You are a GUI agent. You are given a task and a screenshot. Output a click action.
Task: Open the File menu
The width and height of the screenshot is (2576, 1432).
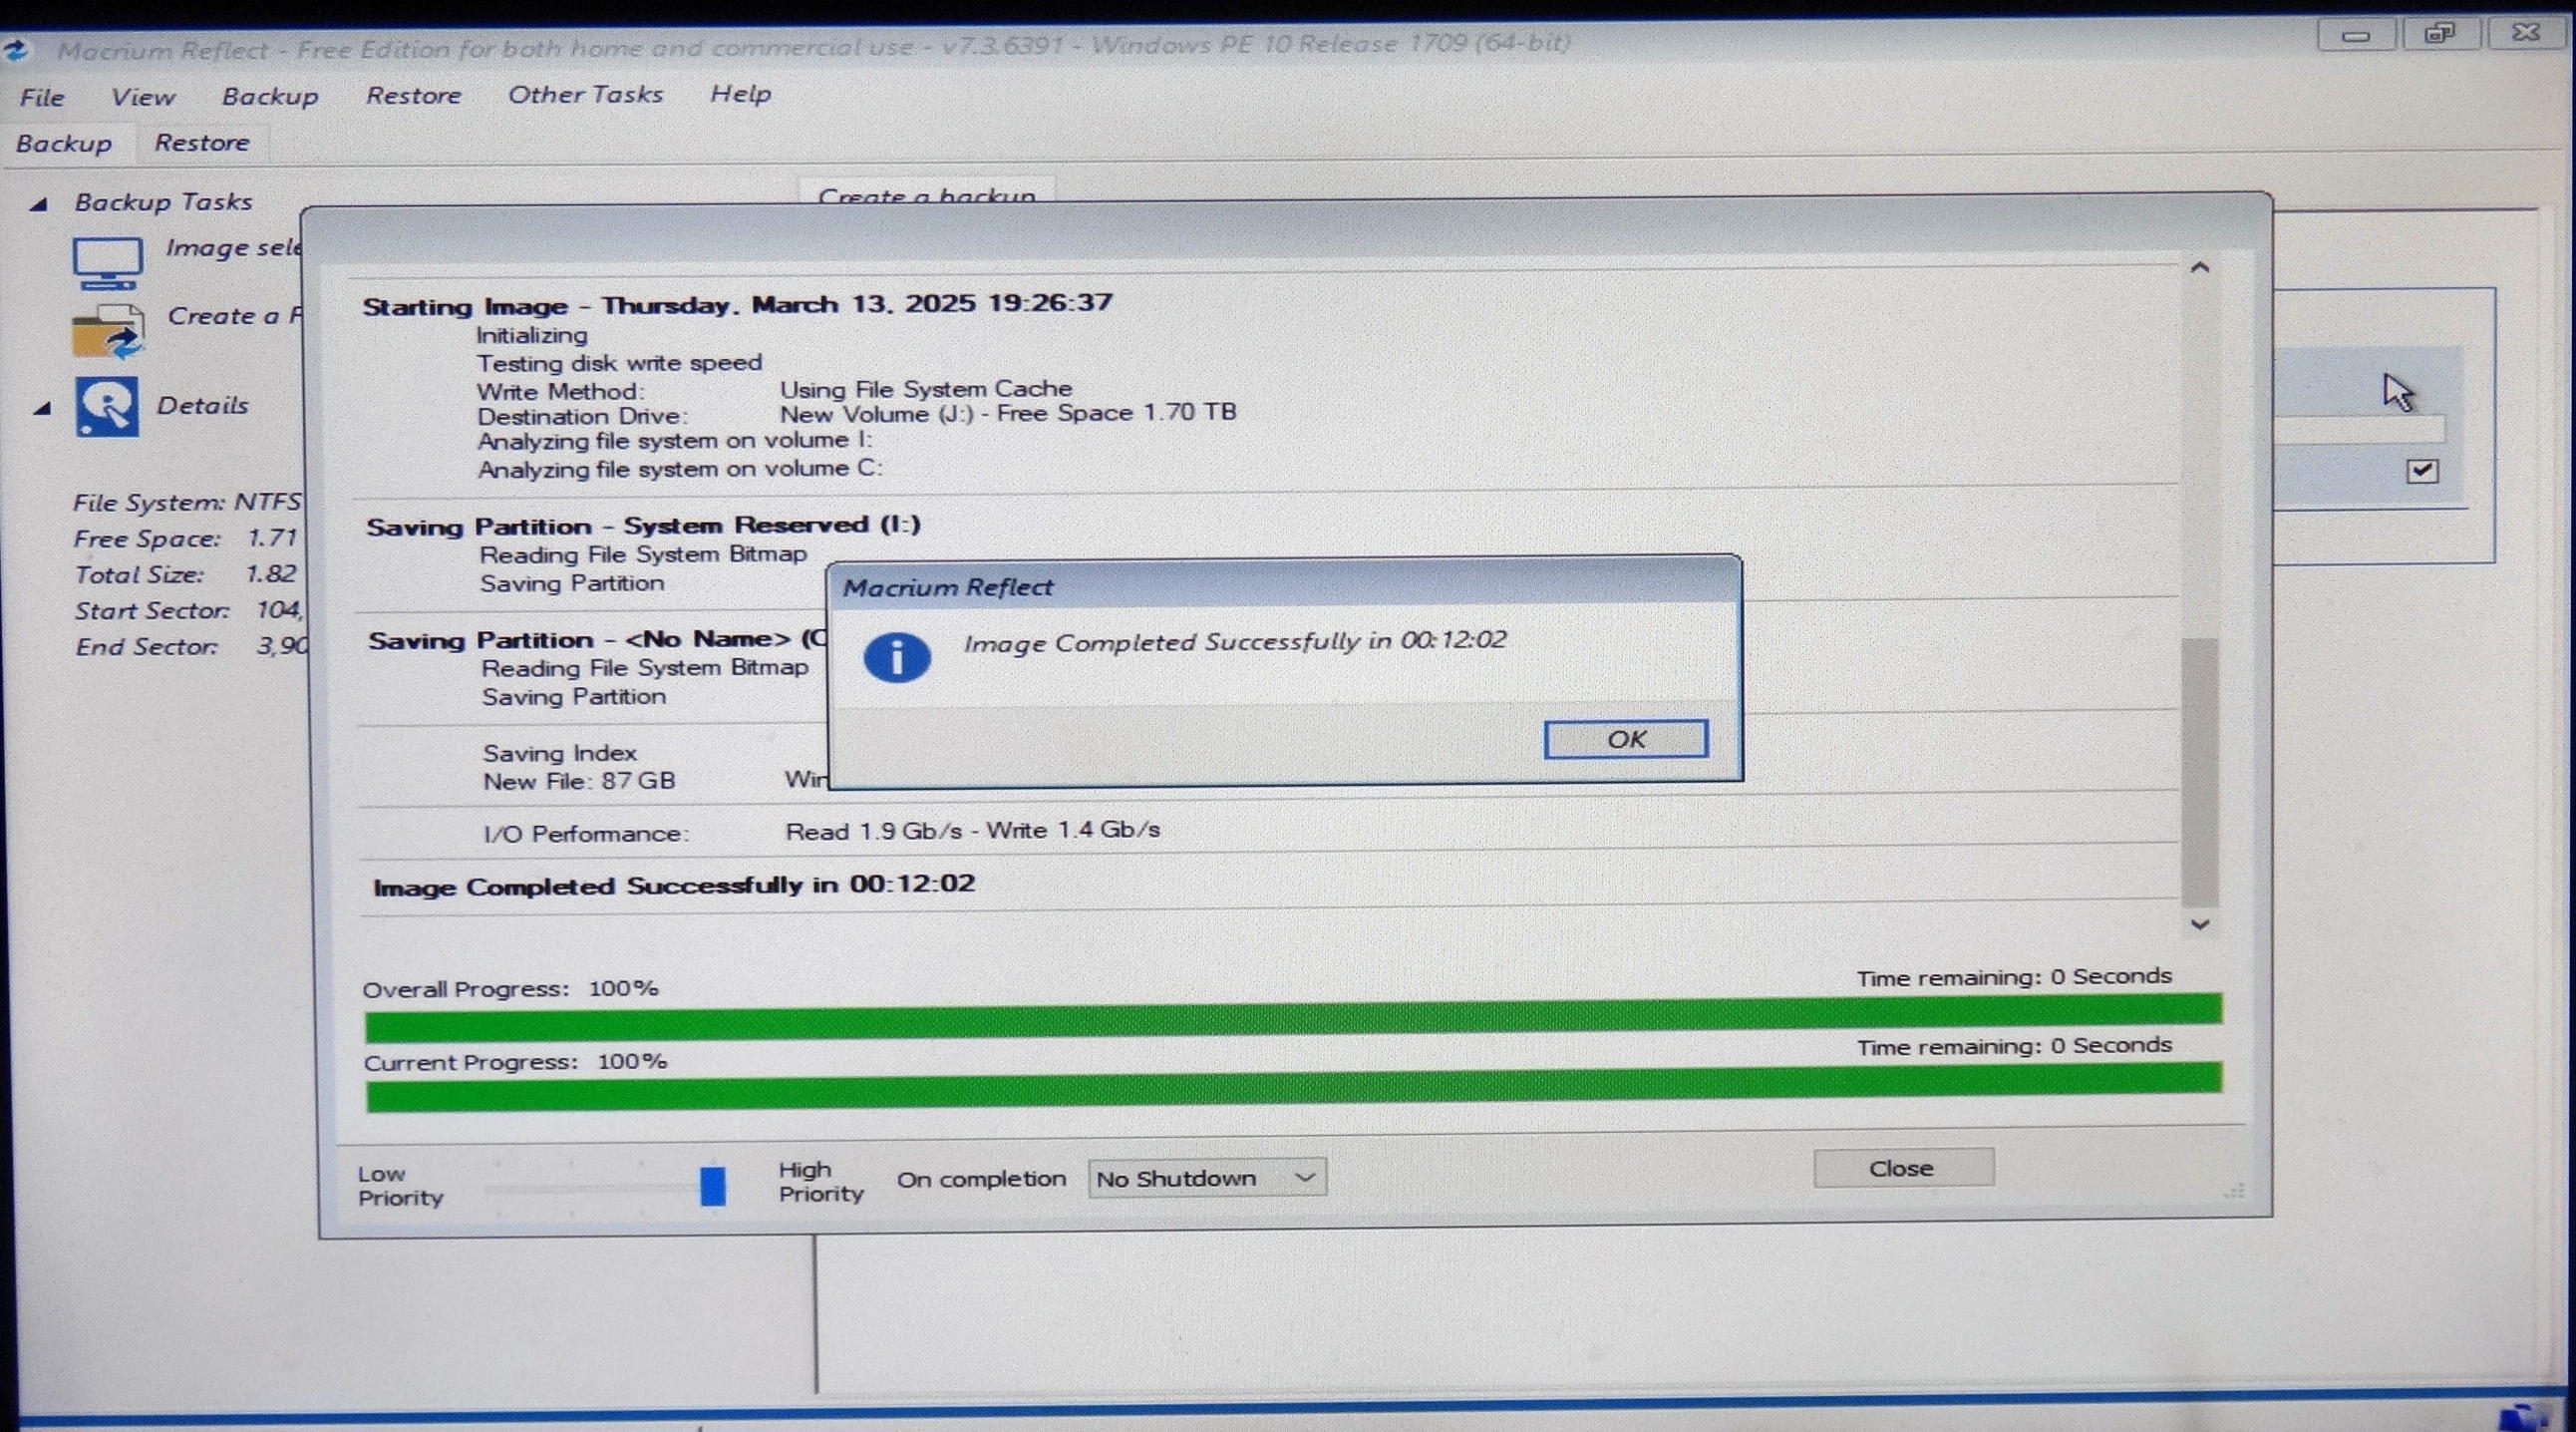tap(42, 97)
